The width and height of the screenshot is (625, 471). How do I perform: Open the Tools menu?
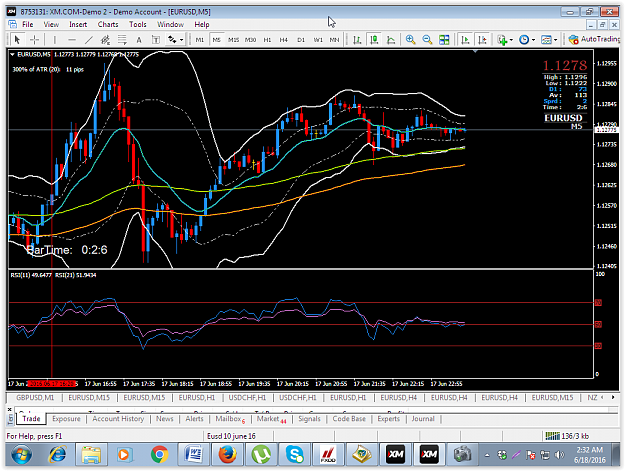[138, 24]
